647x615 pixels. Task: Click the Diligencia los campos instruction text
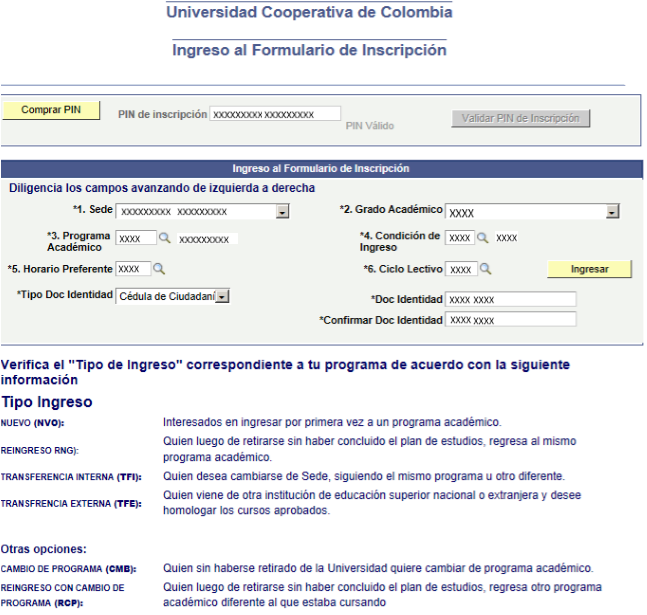[x=162, y=188]
